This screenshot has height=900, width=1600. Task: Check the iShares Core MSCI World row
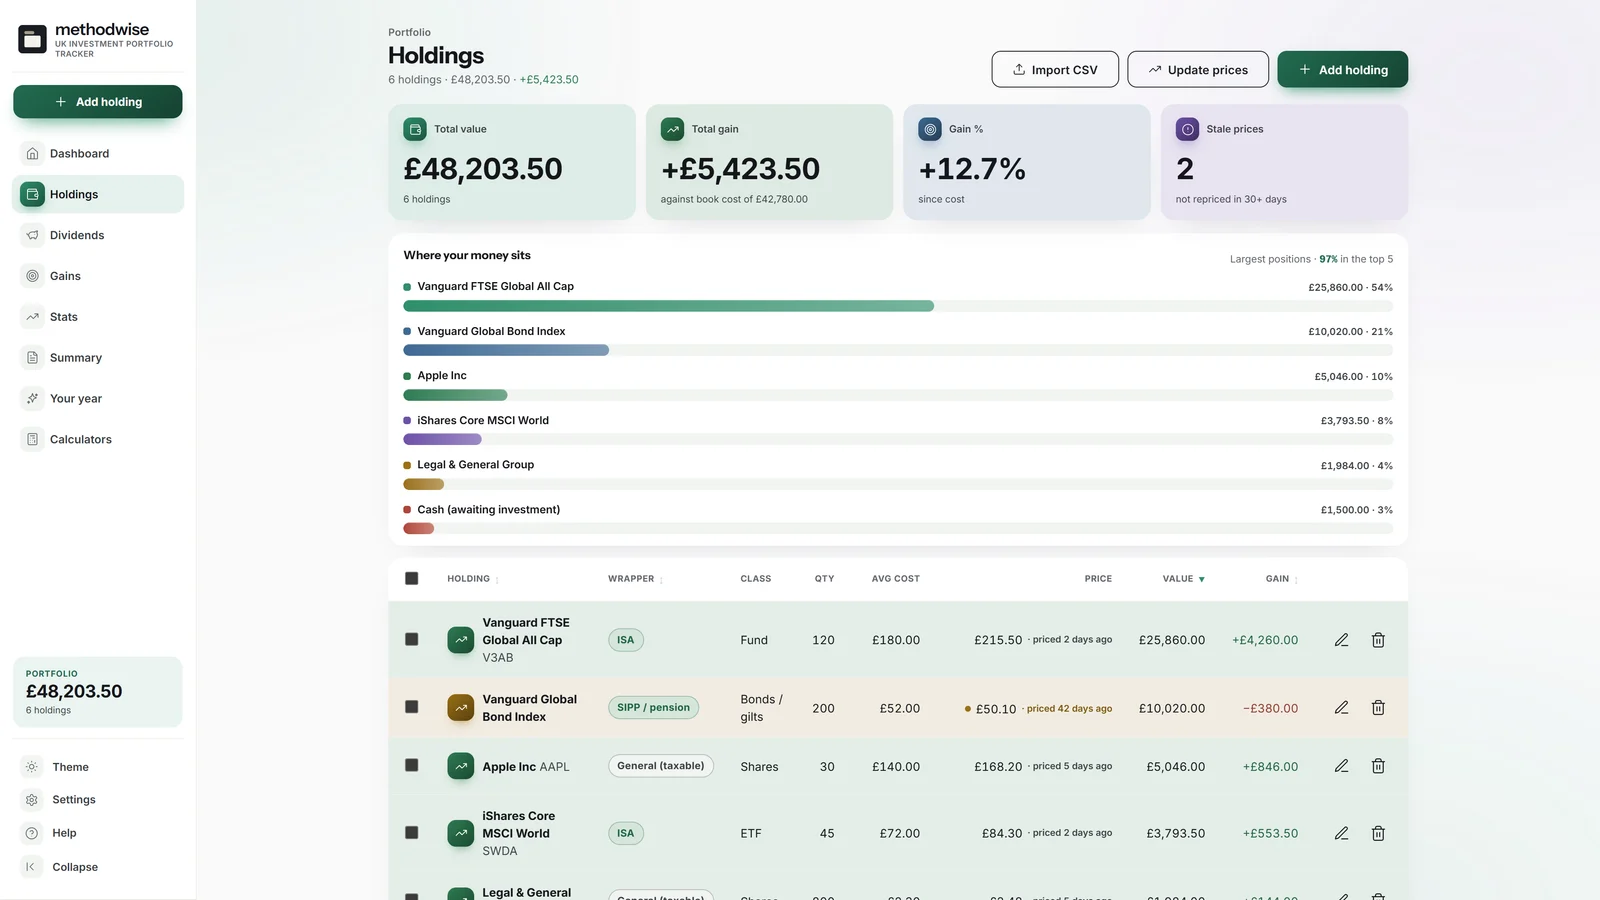412,832
